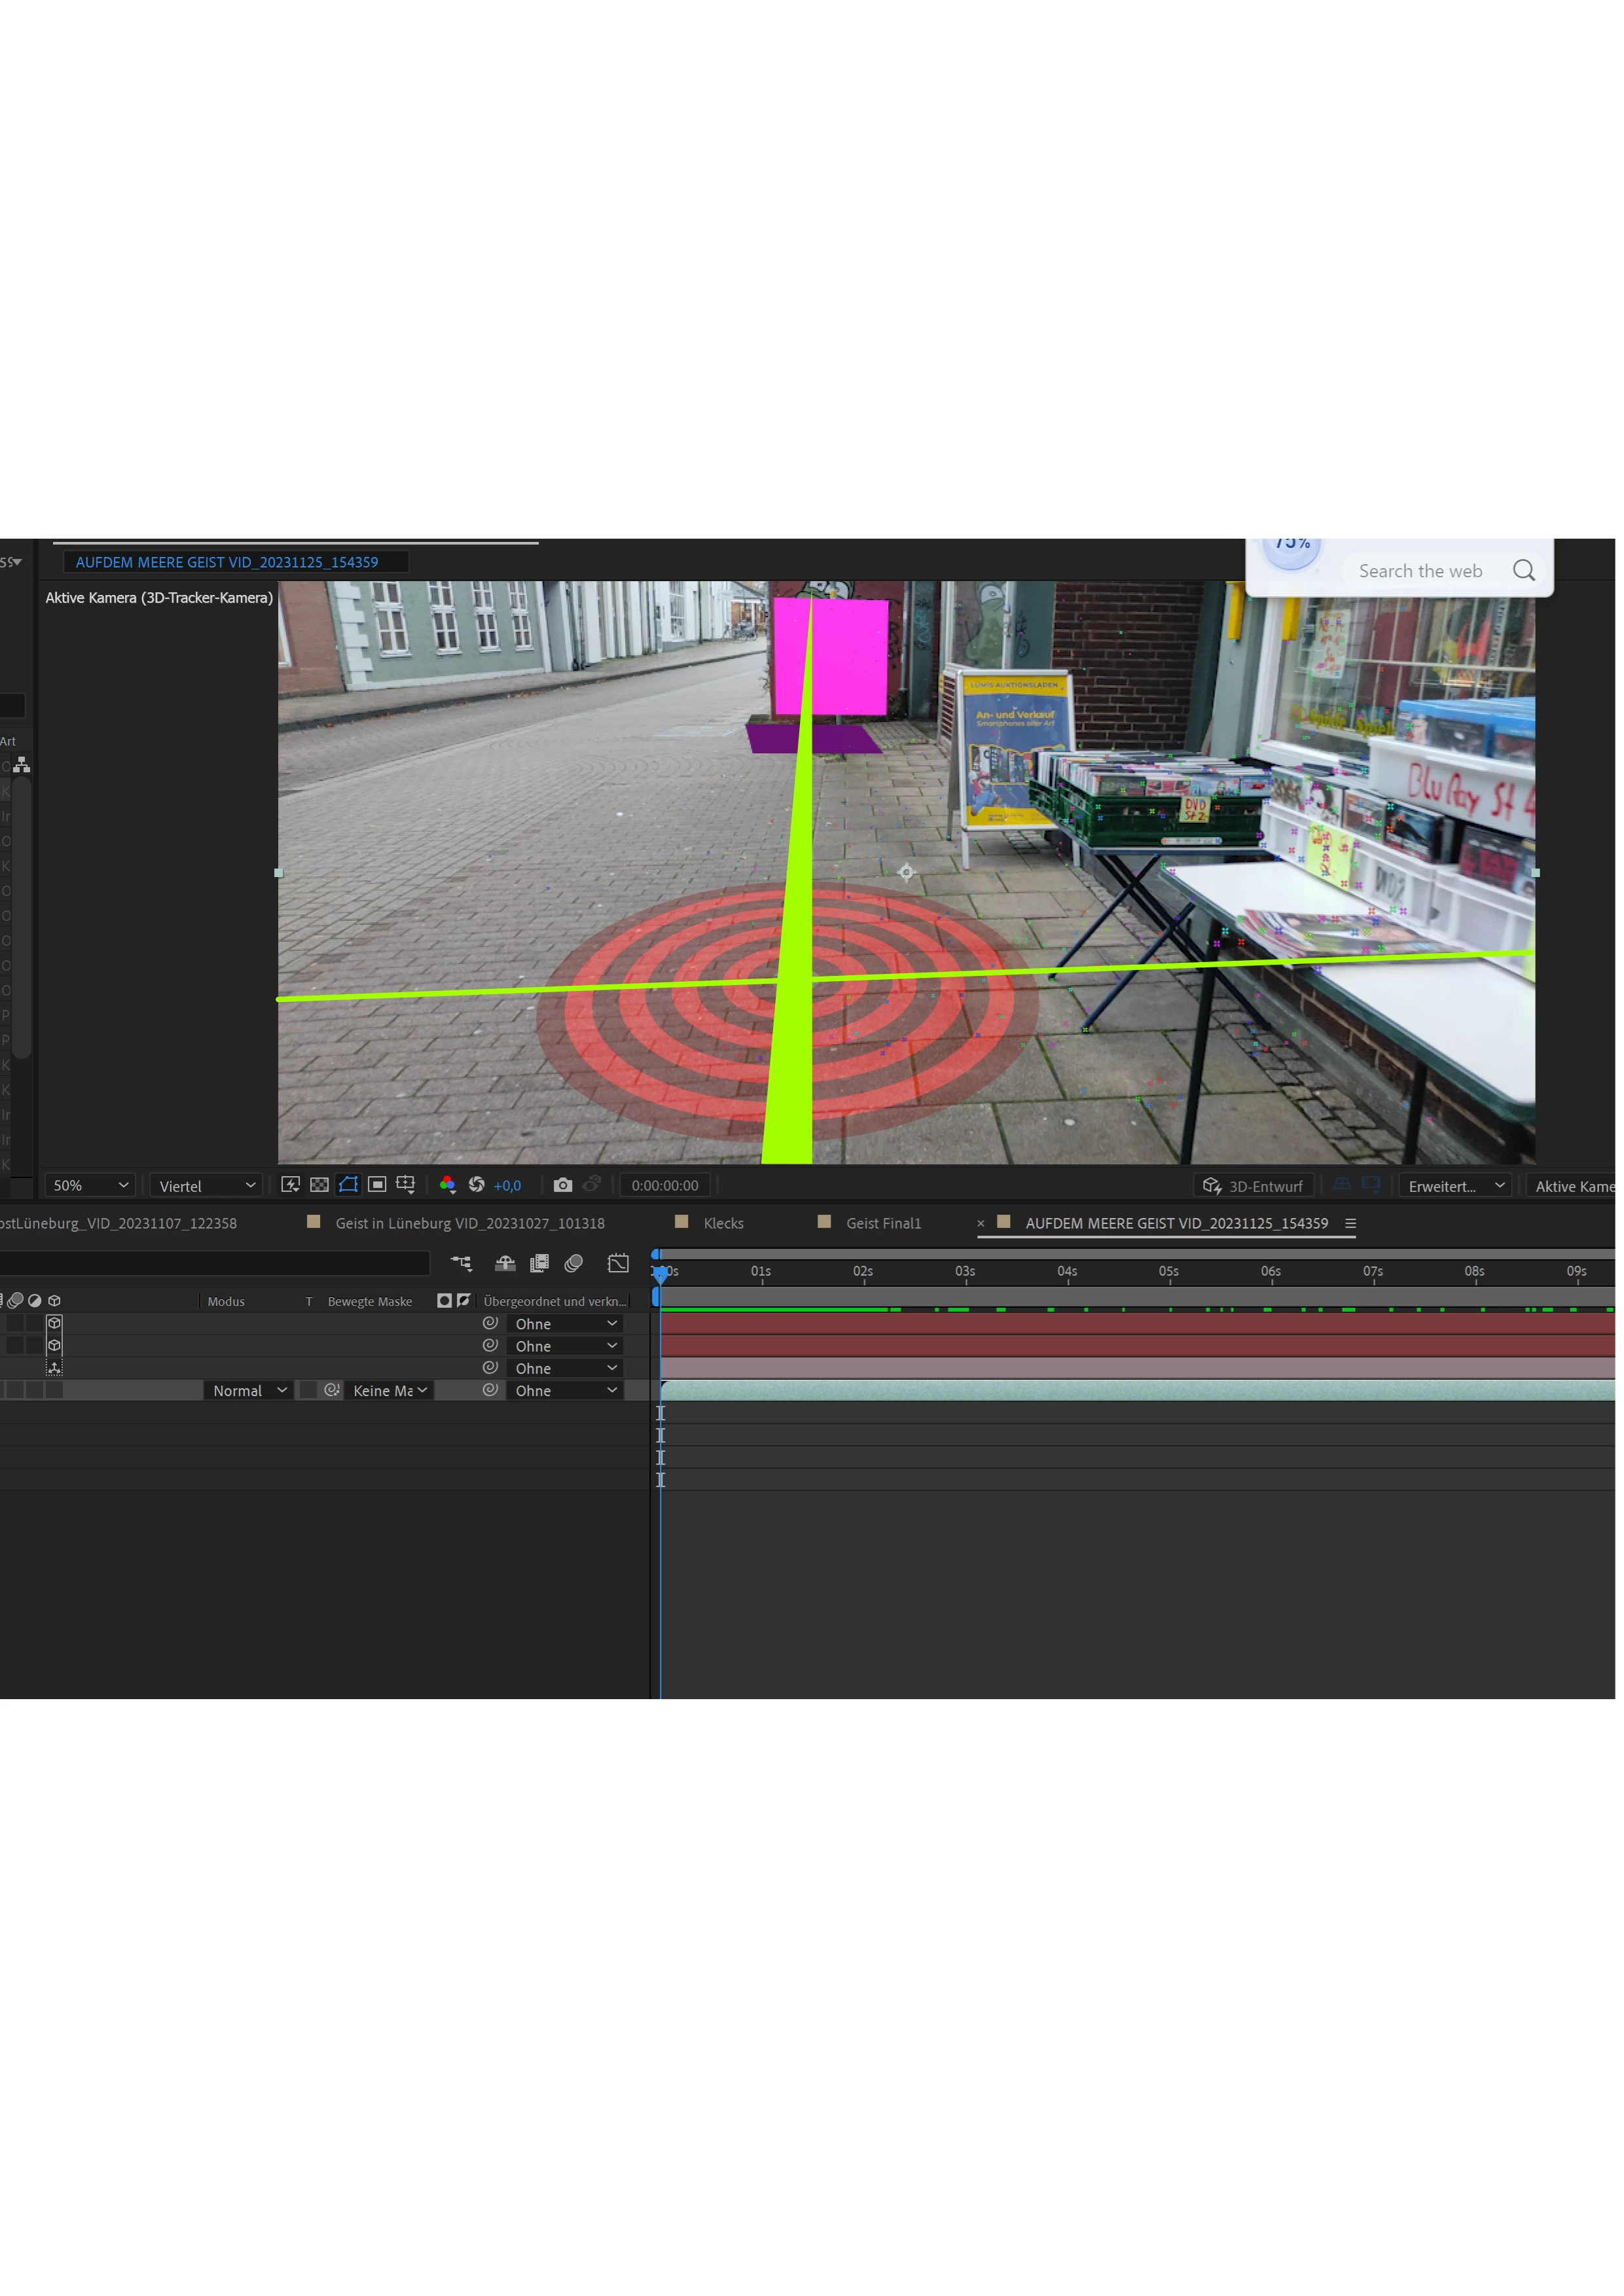This screenshot has width=1624, height=2296.
Task: Toggle 3D layer switch on first layer
Action: [x=55, y=1323]
